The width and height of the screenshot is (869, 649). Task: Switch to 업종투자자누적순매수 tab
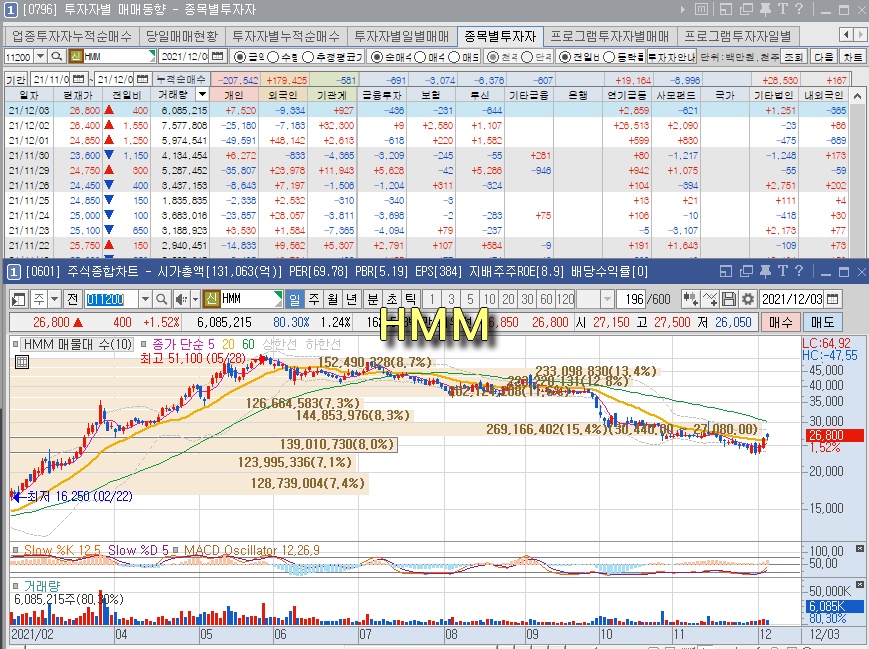(72, 36)
